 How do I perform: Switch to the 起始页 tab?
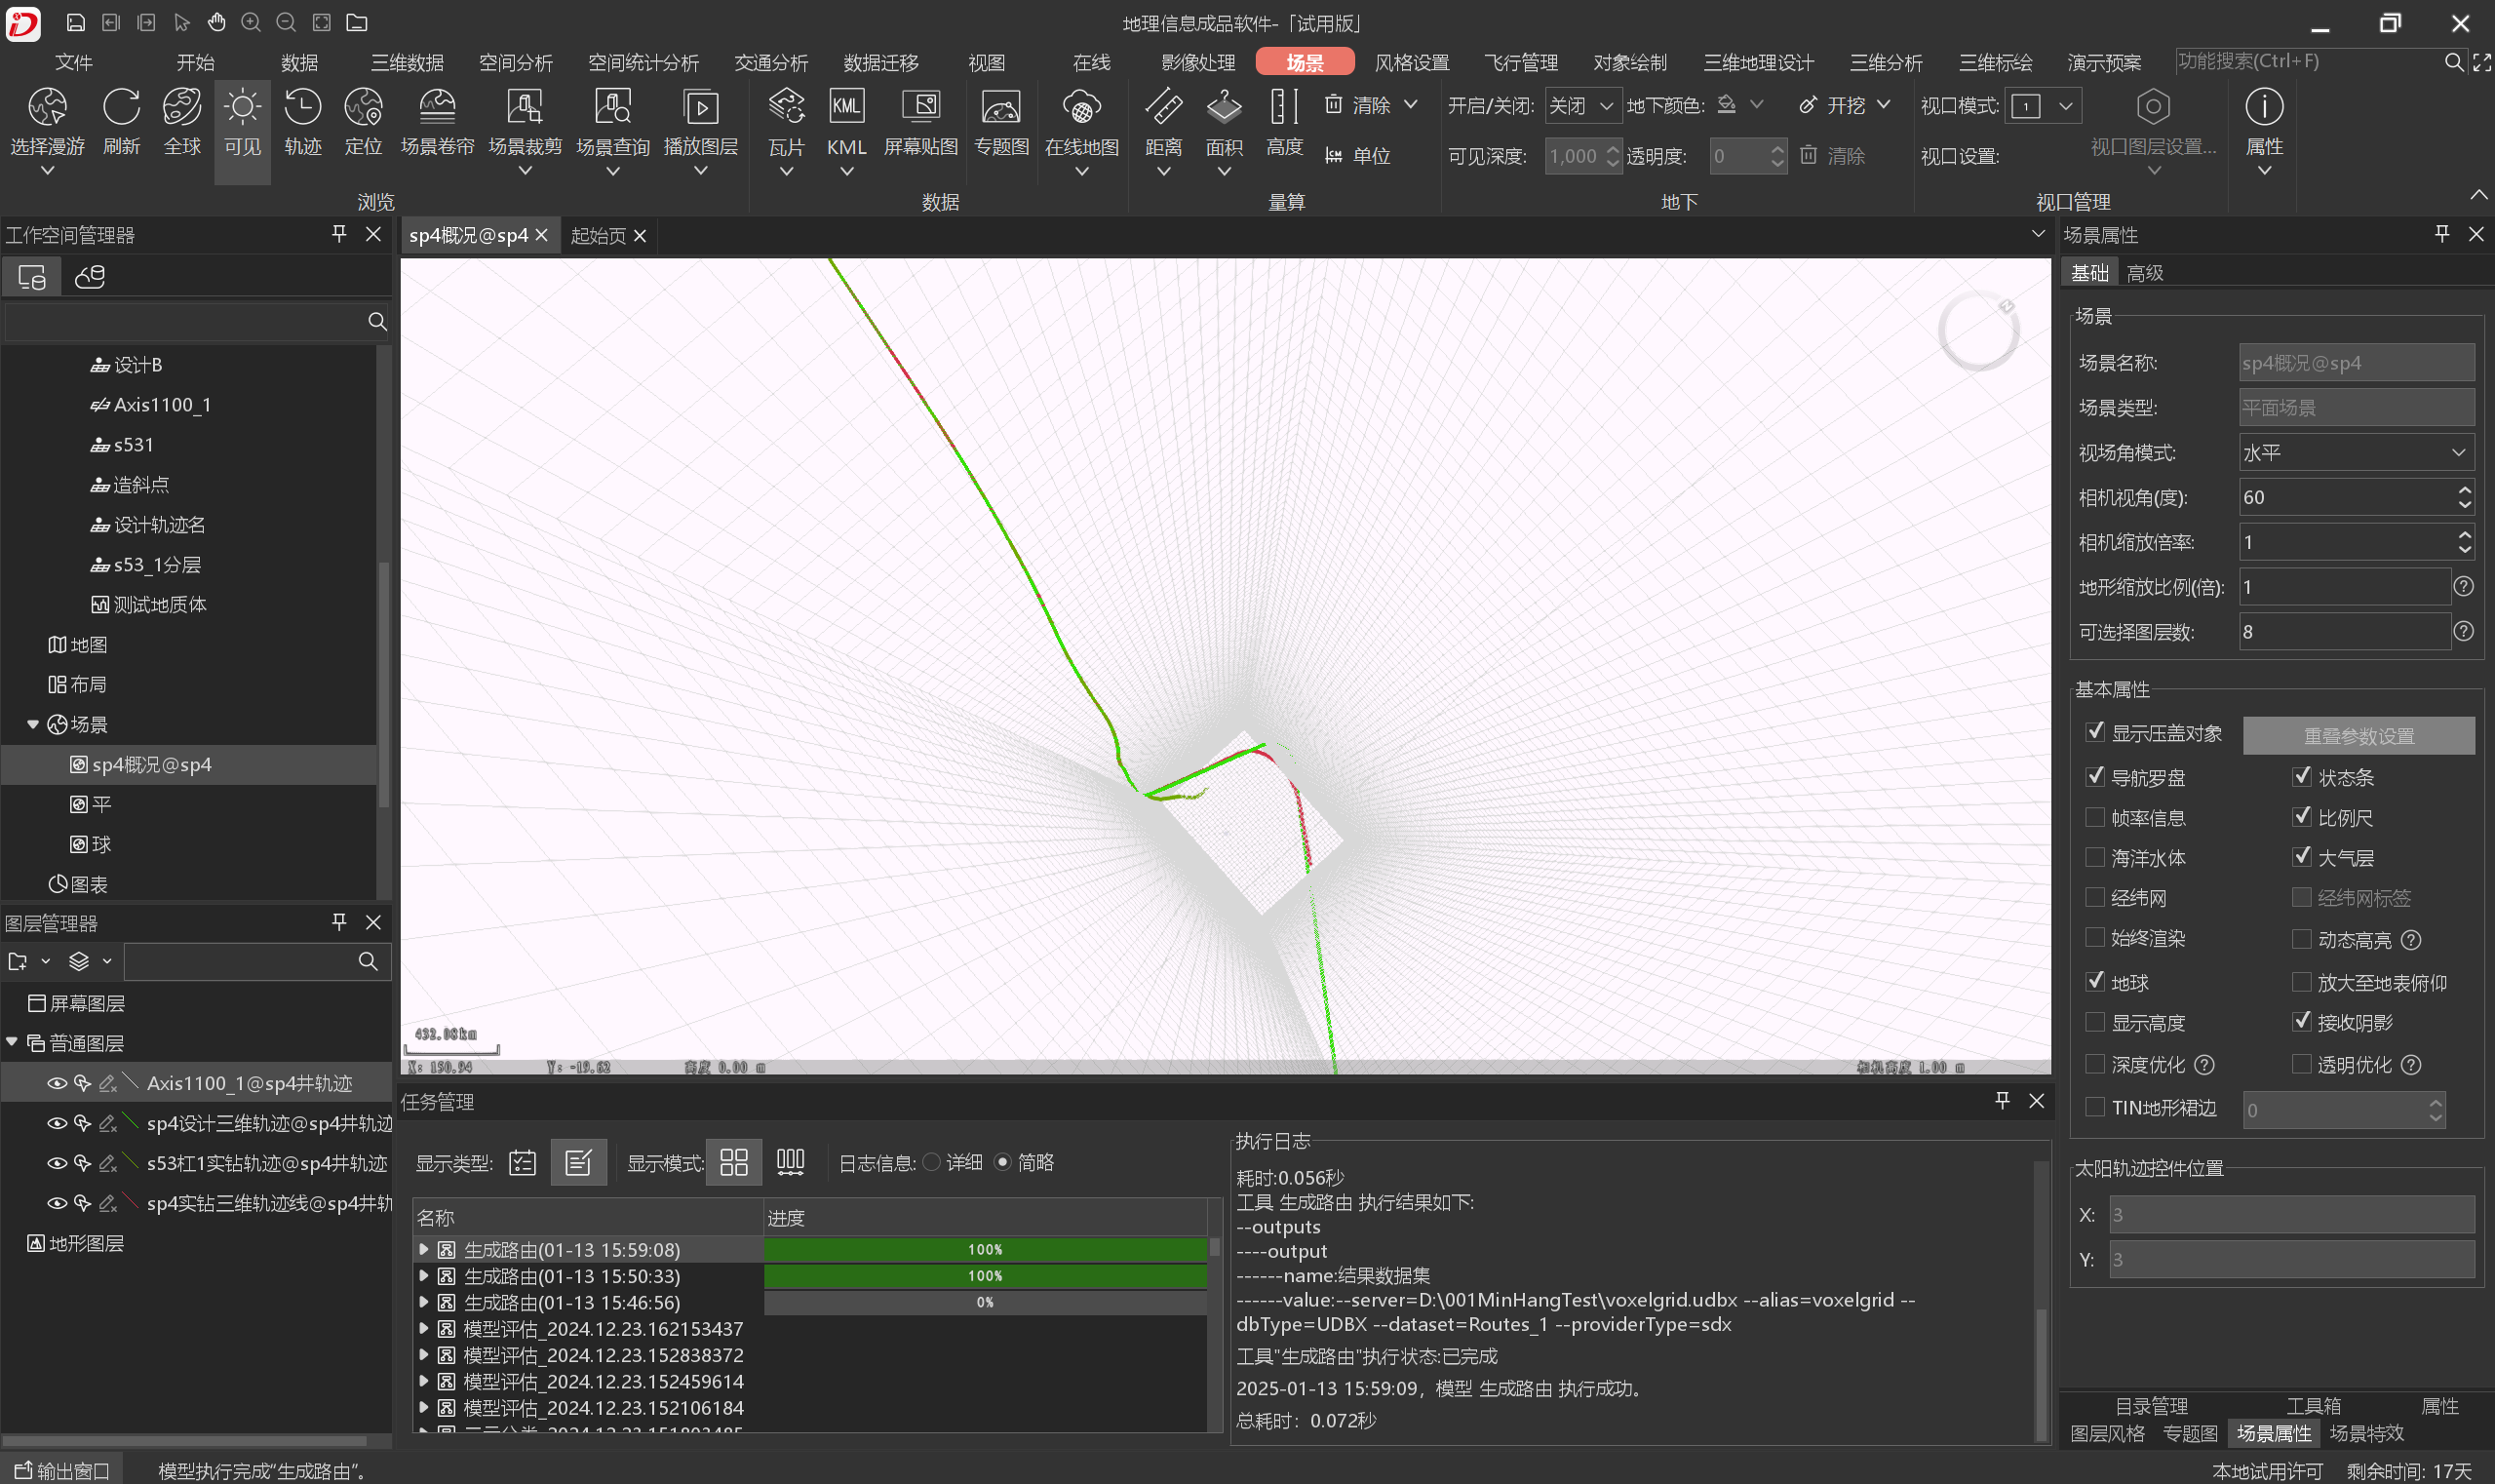point(598,235)
